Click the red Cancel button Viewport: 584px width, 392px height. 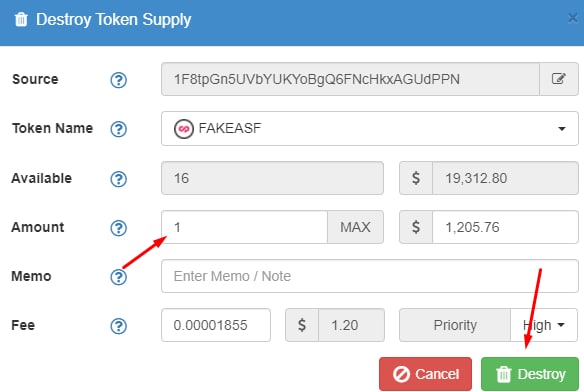pyautogui.click(x=425, y=374)
